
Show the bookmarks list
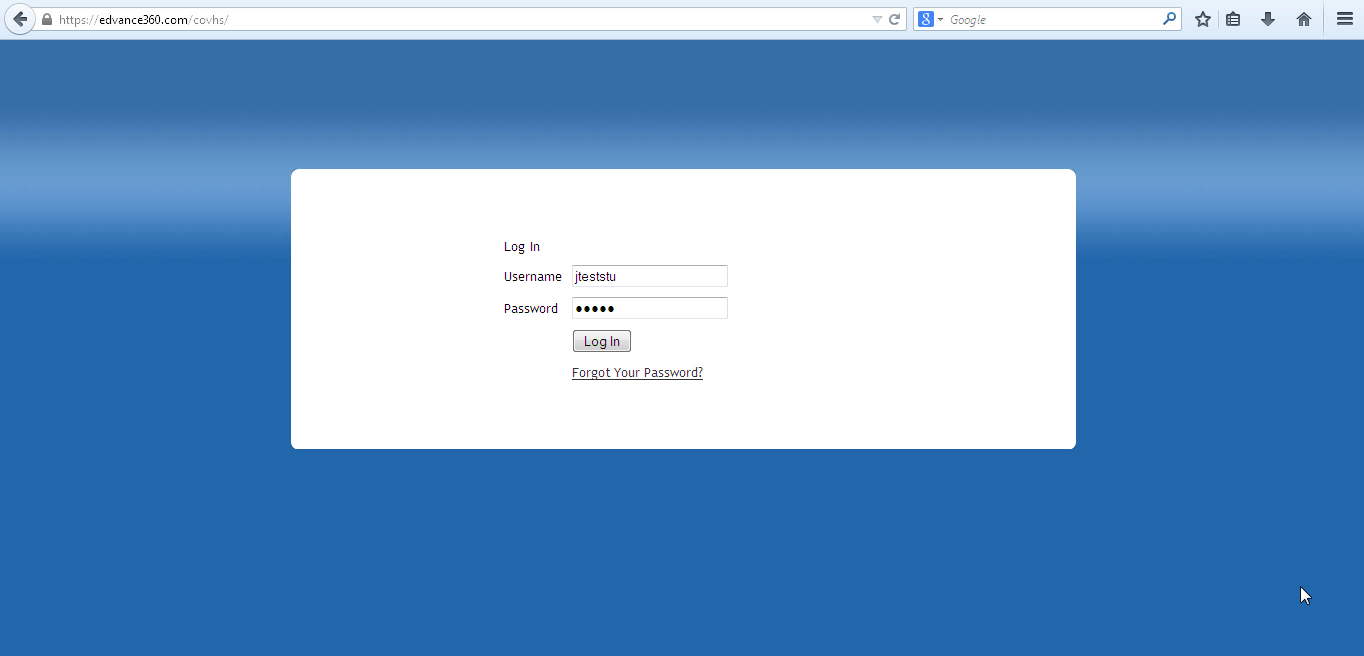[x=1233, y=19]
